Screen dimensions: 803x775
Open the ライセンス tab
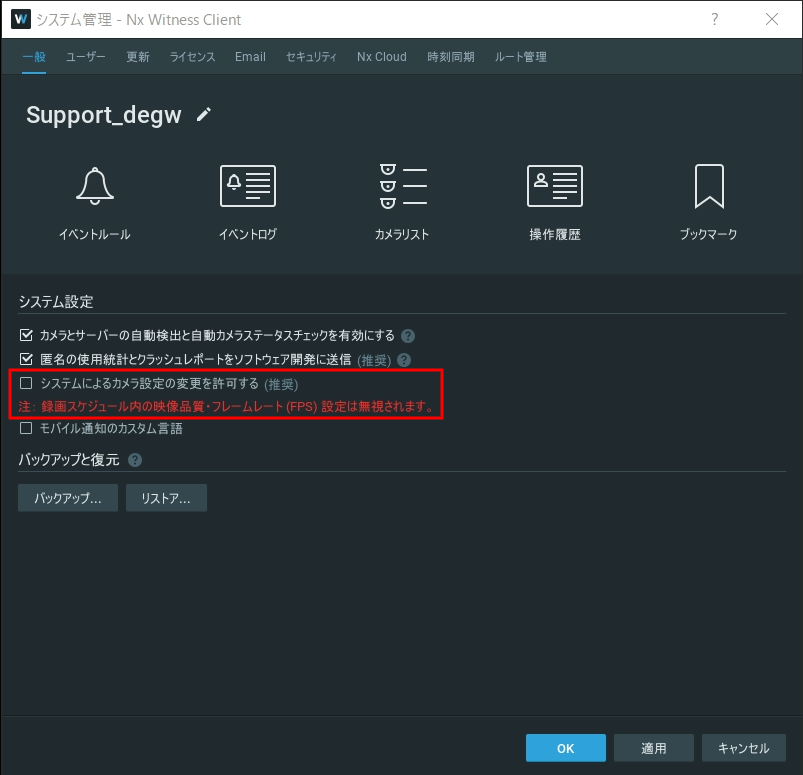click(193, 57)
